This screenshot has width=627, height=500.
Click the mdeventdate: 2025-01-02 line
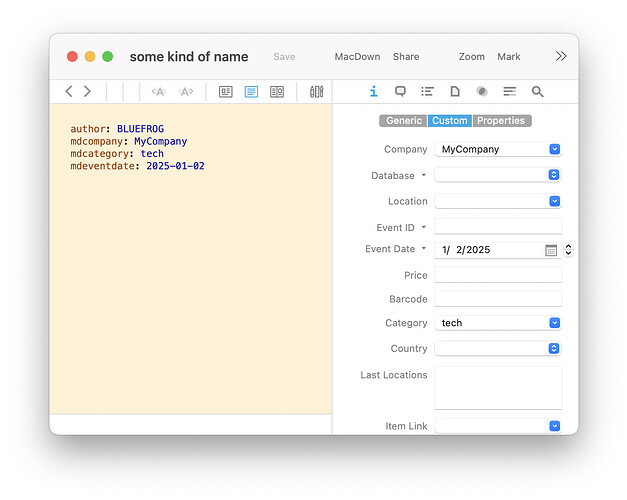pos(138,166)
